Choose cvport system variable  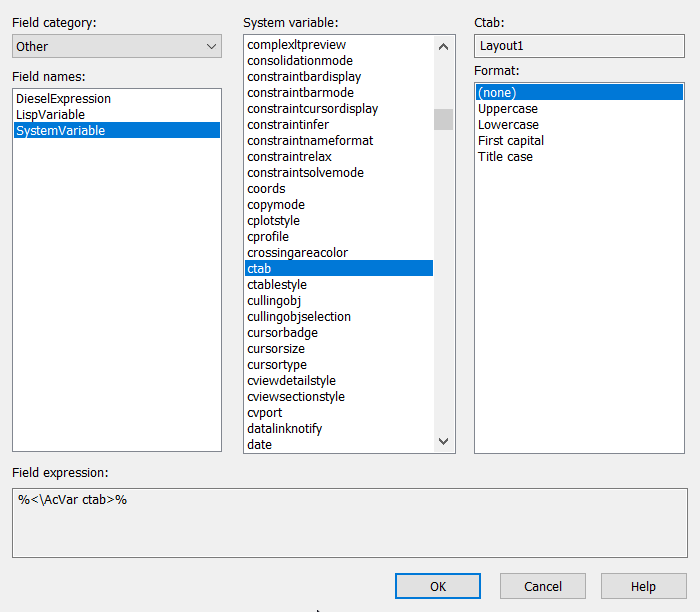pyautogui.click(x=339, y=412)
